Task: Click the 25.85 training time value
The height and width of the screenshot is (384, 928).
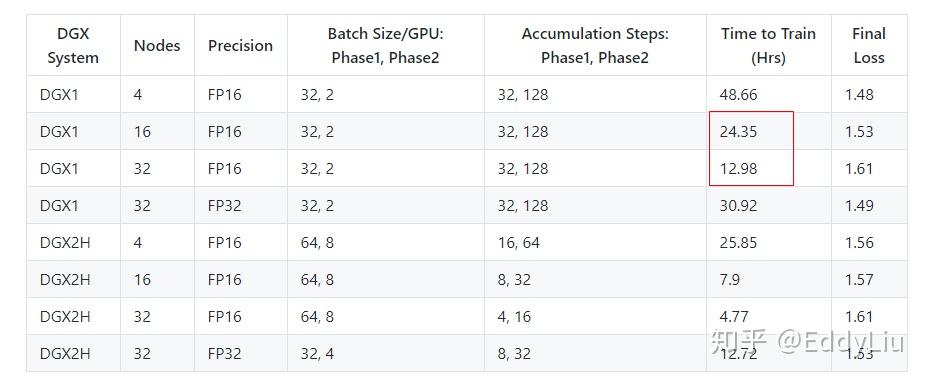Action: 739,243
